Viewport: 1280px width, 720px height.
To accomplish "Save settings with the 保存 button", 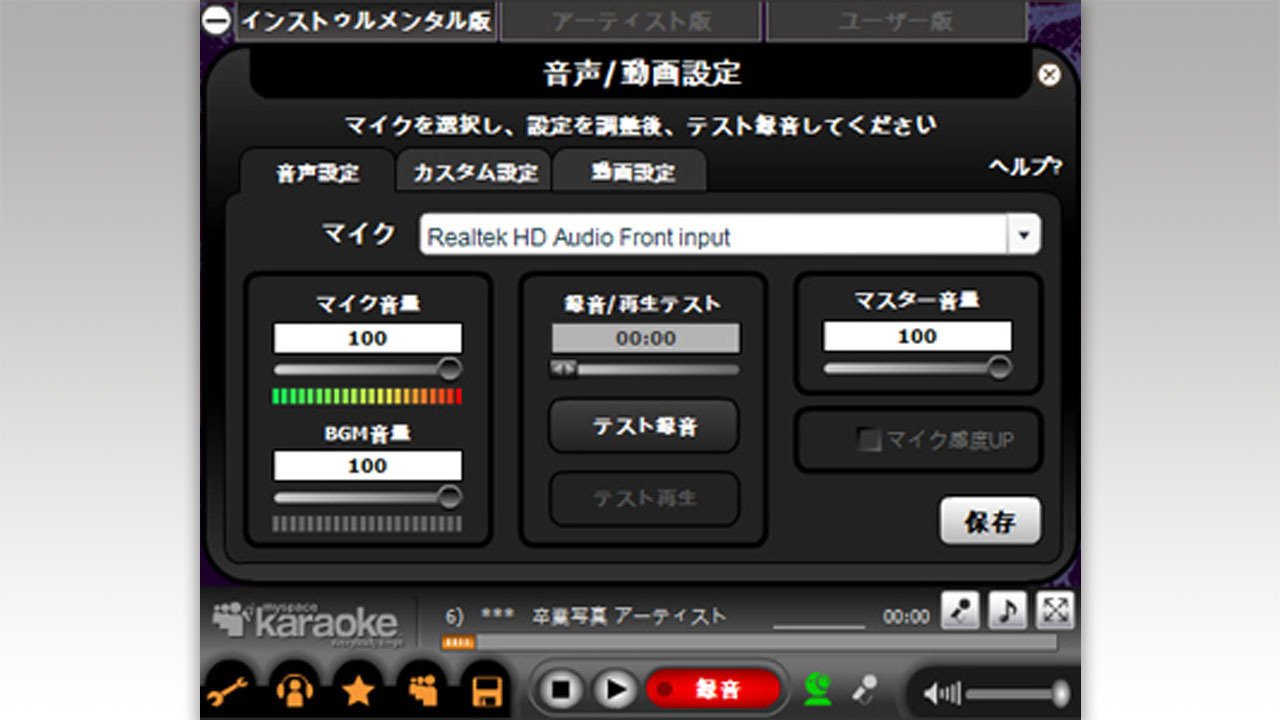I will [990, 521].
